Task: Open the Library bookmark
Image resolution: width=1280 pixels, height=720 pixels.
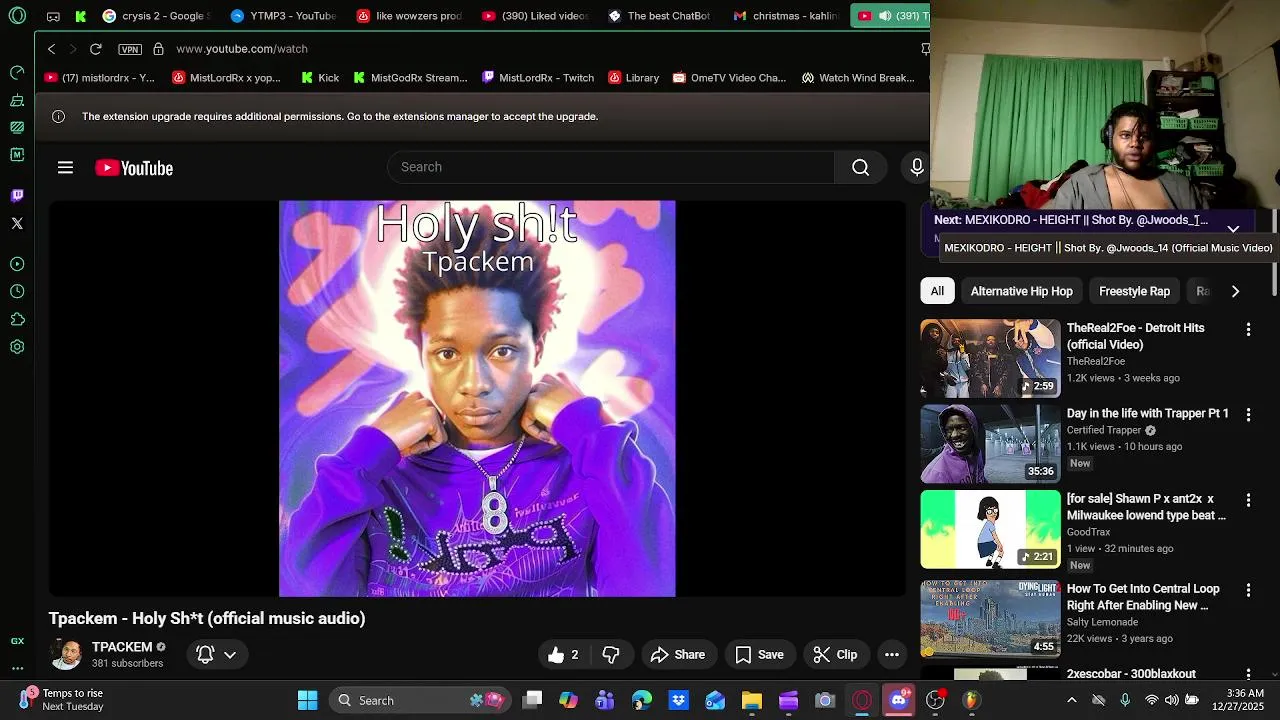Action: (x=632, y=78)
